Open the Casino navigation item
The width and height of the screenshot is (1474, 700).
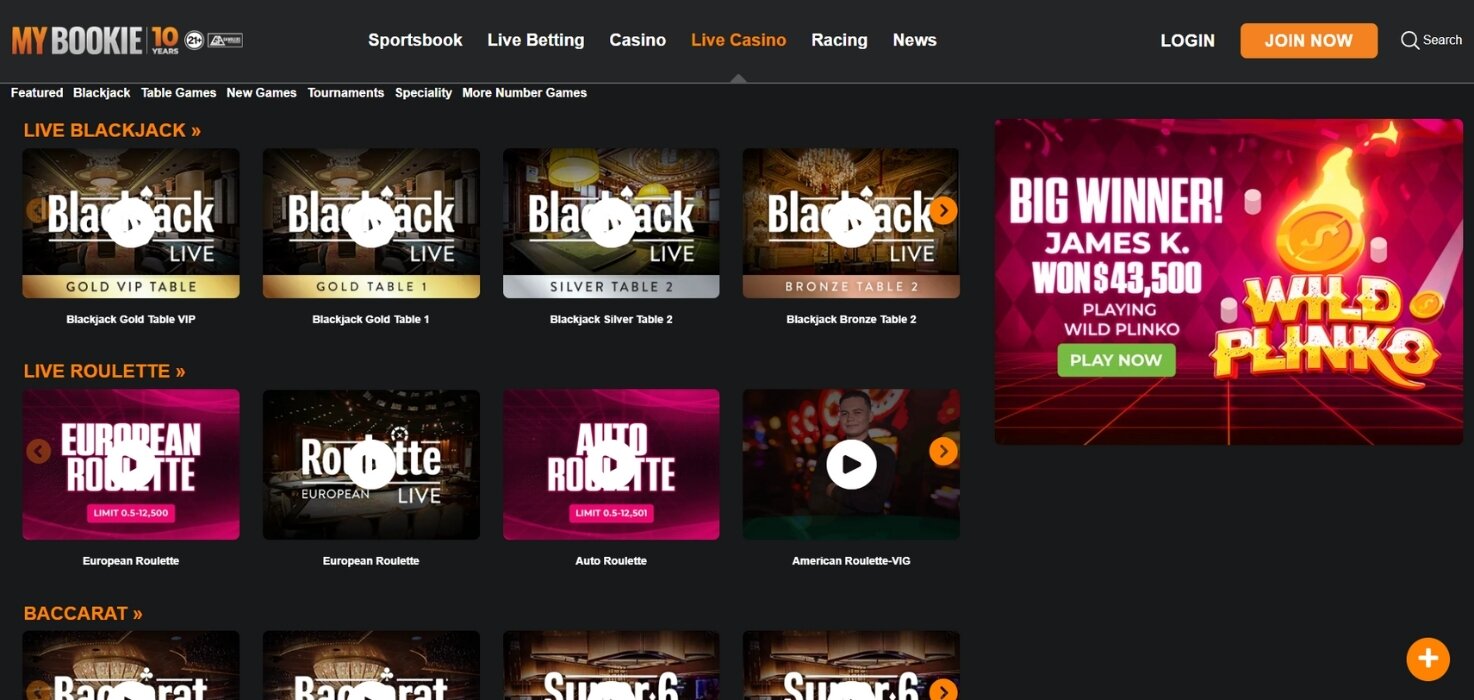pyautogui.click(x=637, y=40)
